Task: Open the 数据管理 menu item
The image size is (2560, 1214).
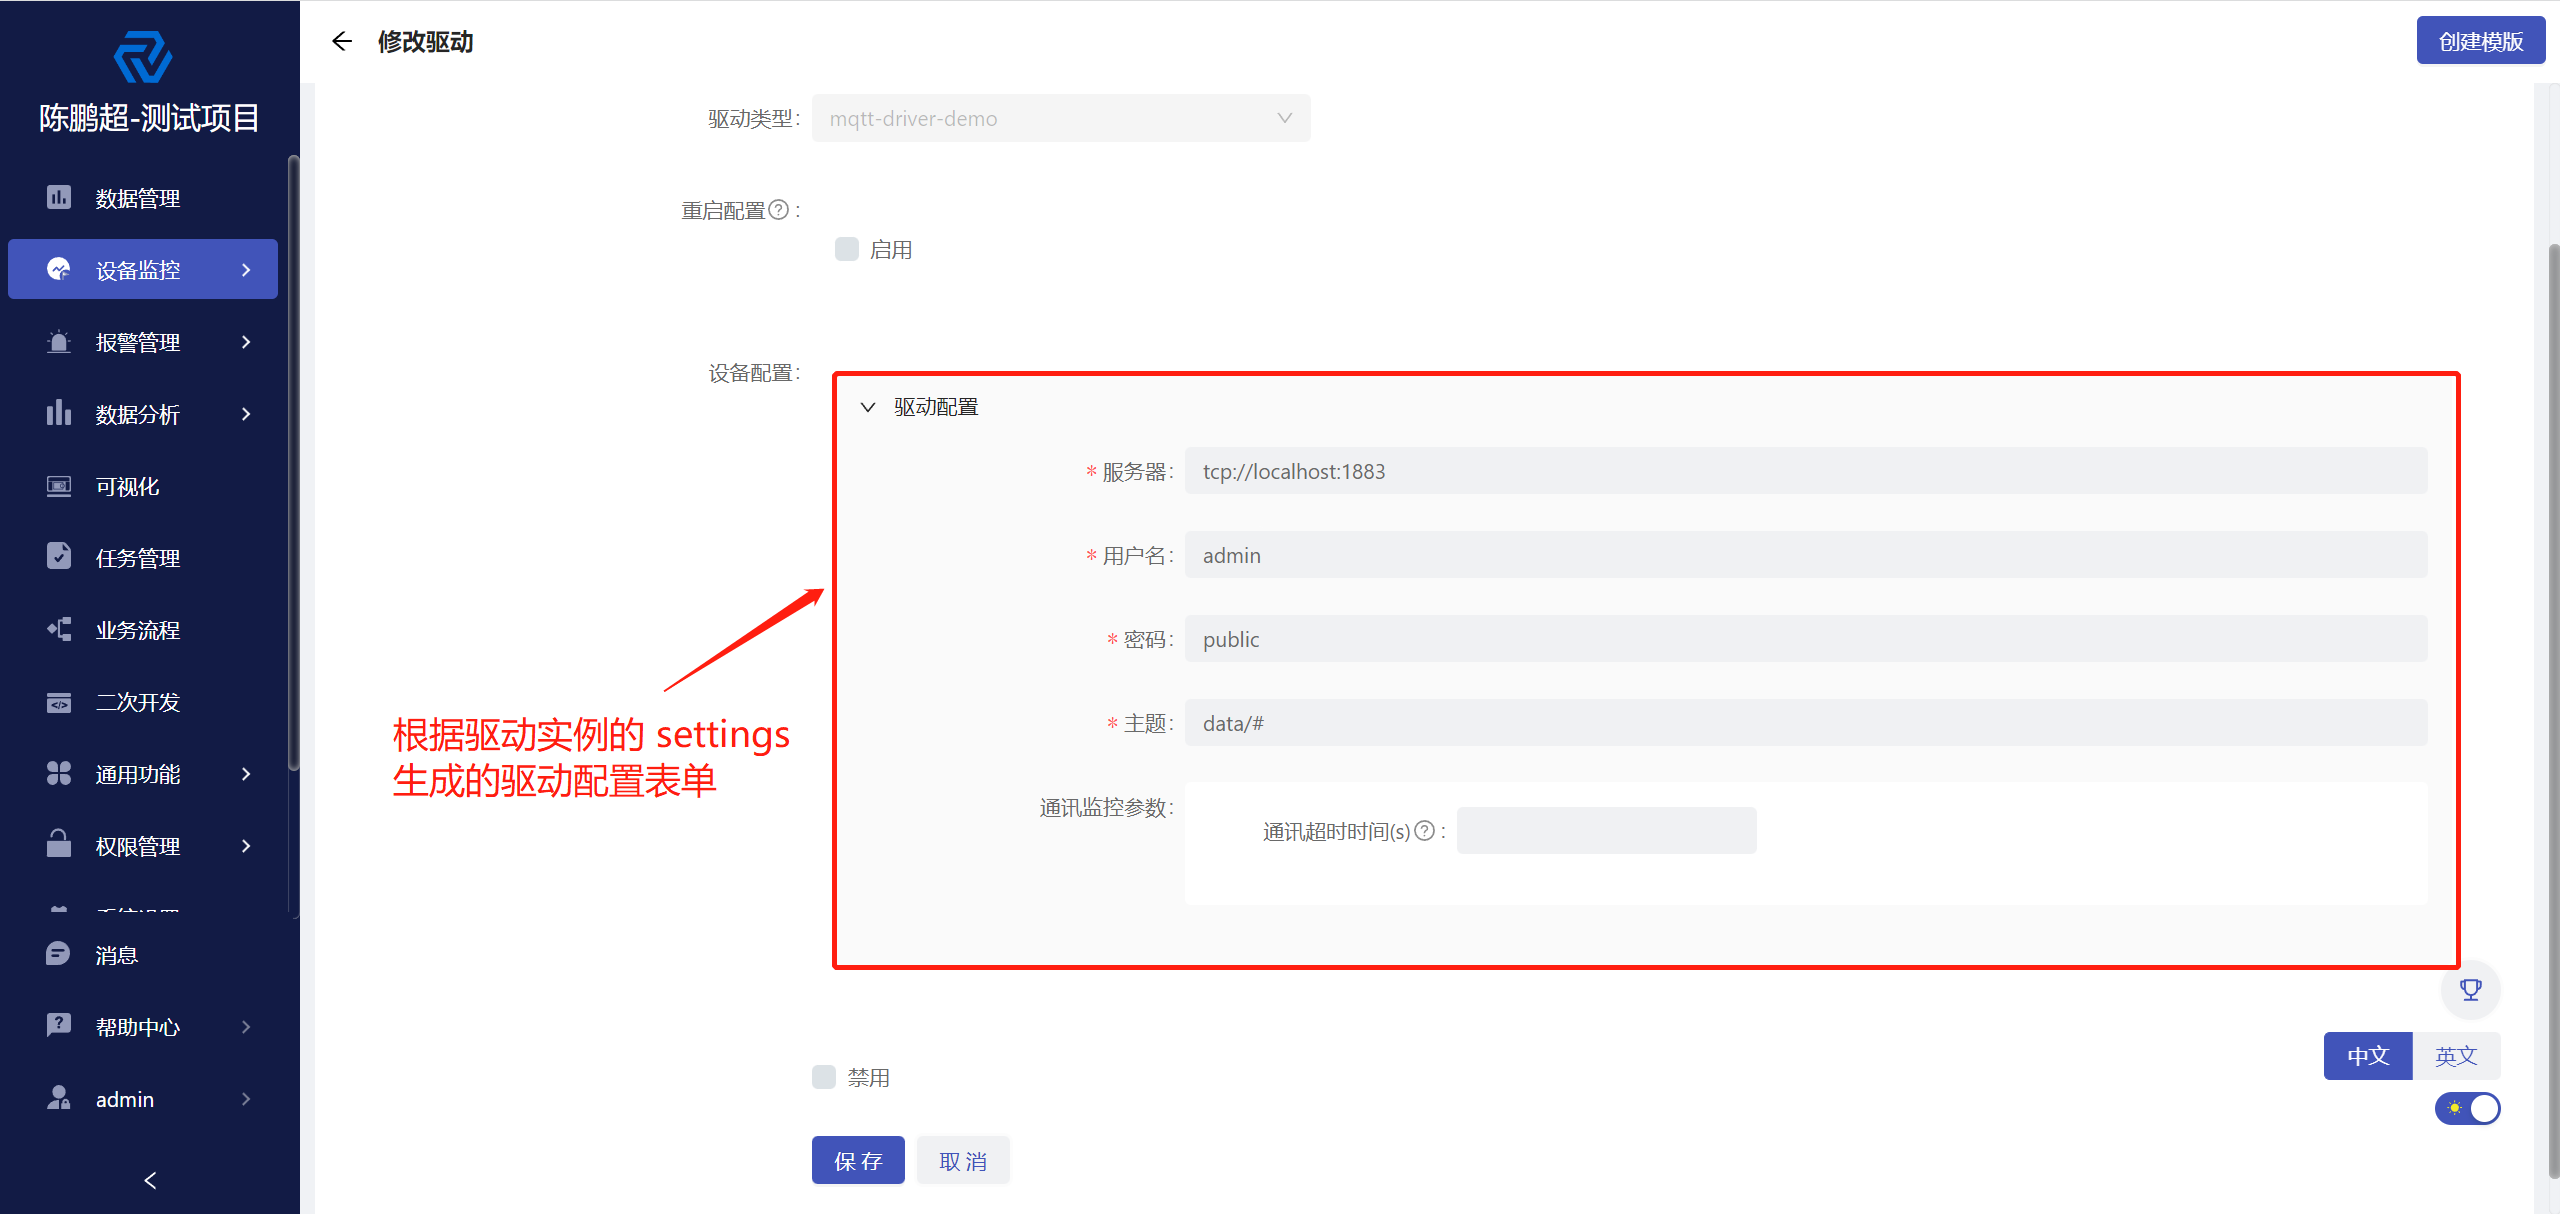Action: coord(143,198)
